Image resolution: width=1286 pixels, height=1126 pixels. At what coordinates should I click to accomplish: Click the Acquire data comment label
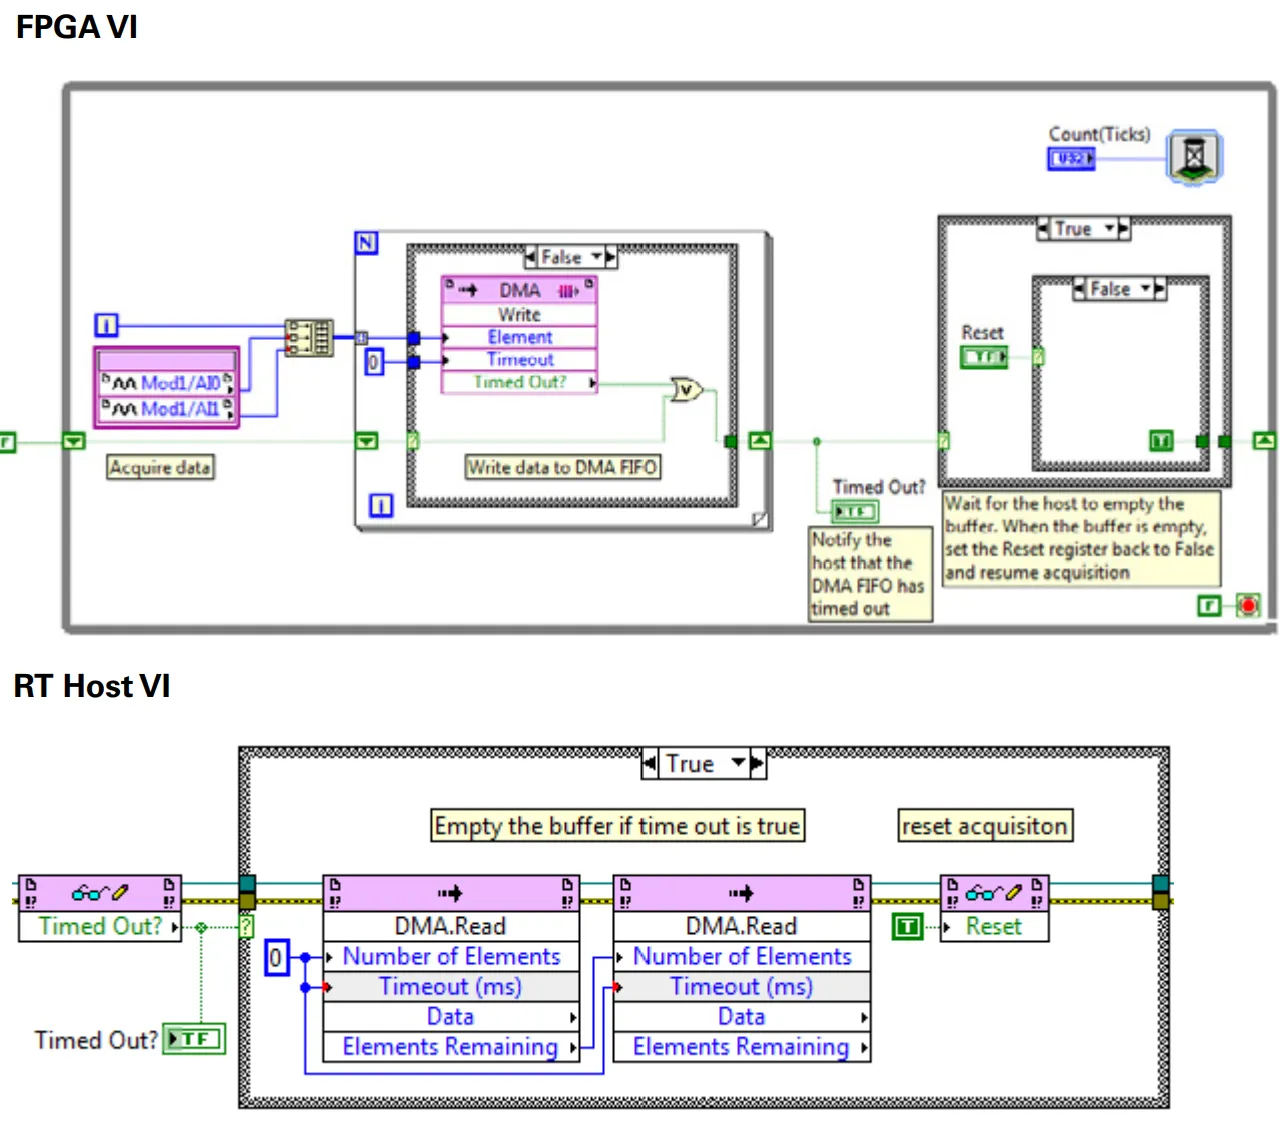(160, 467)
